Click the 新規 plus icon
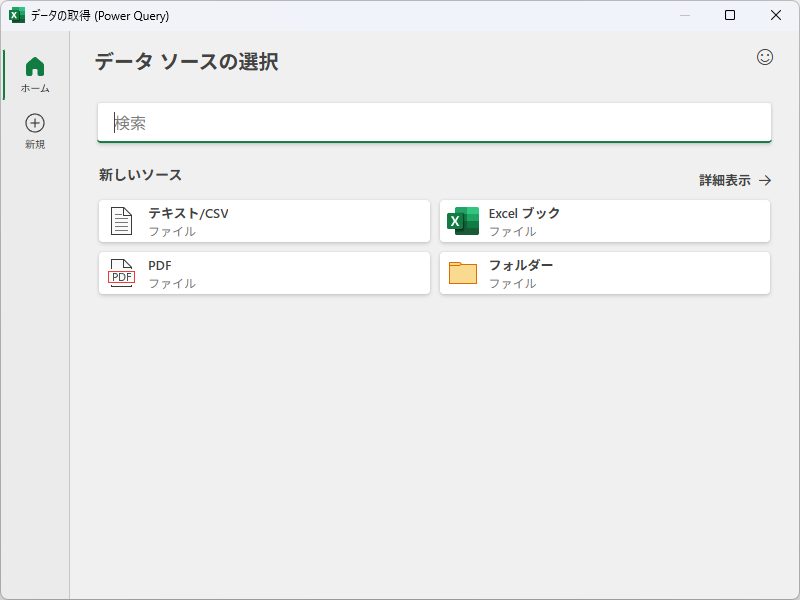800x600 pixels. point(35,125)
